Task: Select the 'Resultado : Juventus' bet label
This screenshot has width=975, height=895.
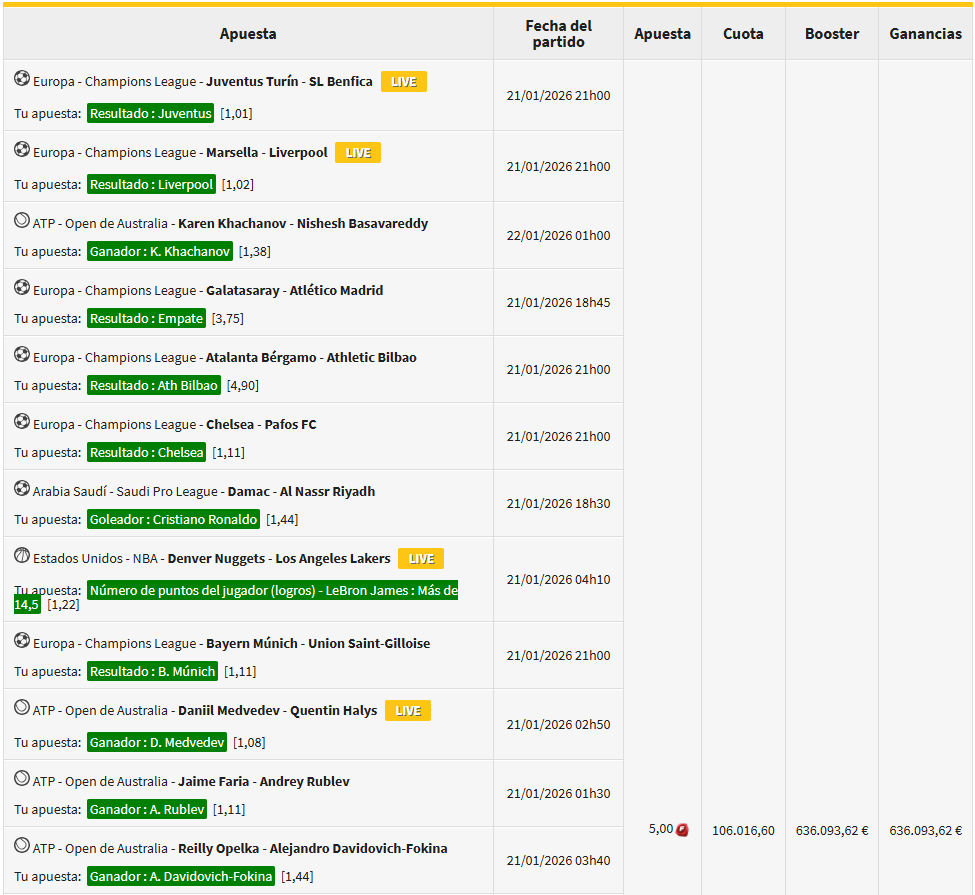Action: coord(150,113)
